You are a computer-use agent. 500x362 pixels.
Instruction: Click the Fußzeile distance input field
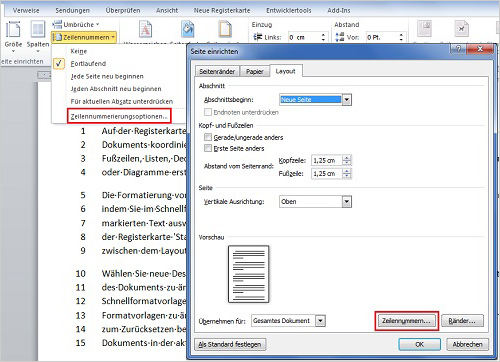click(327, 173)
